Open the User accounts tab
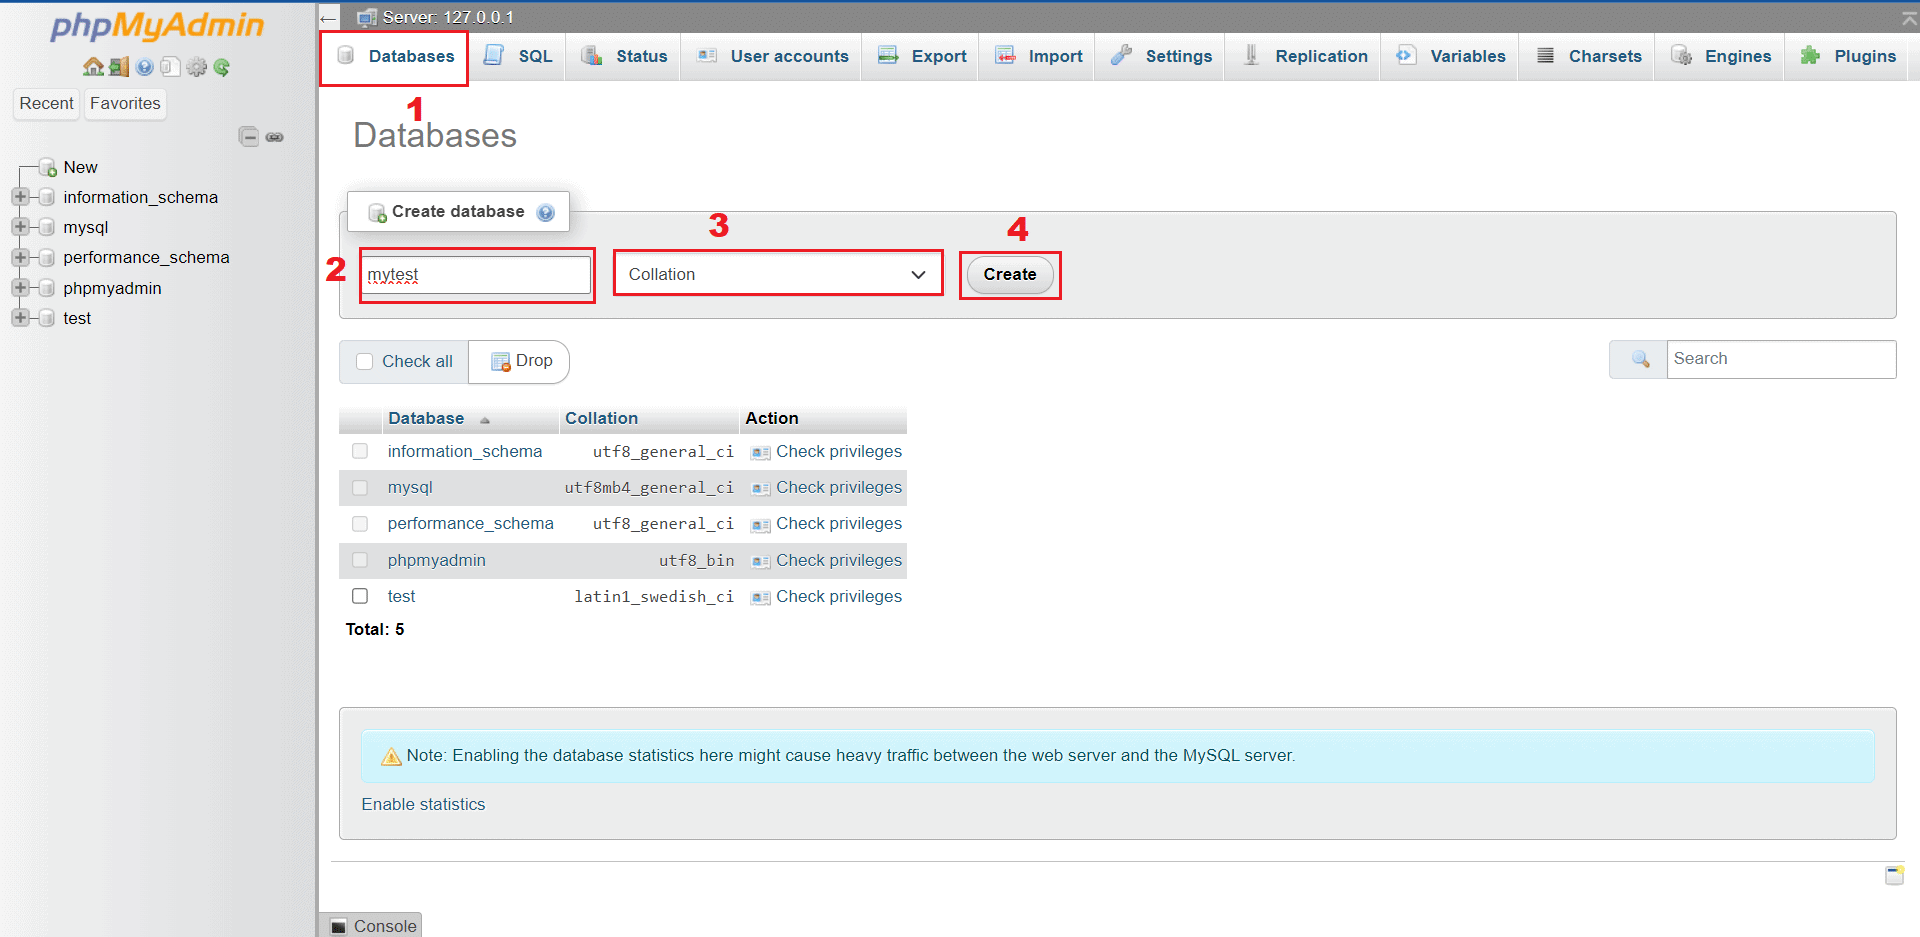 coord(771,56)
